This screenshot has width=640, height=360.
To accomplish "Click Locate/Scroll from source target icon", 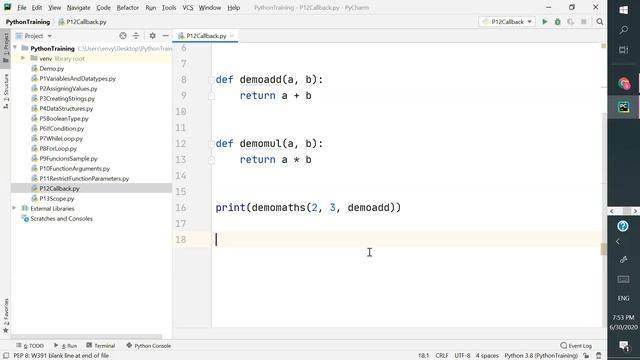I will coord(123,36).
